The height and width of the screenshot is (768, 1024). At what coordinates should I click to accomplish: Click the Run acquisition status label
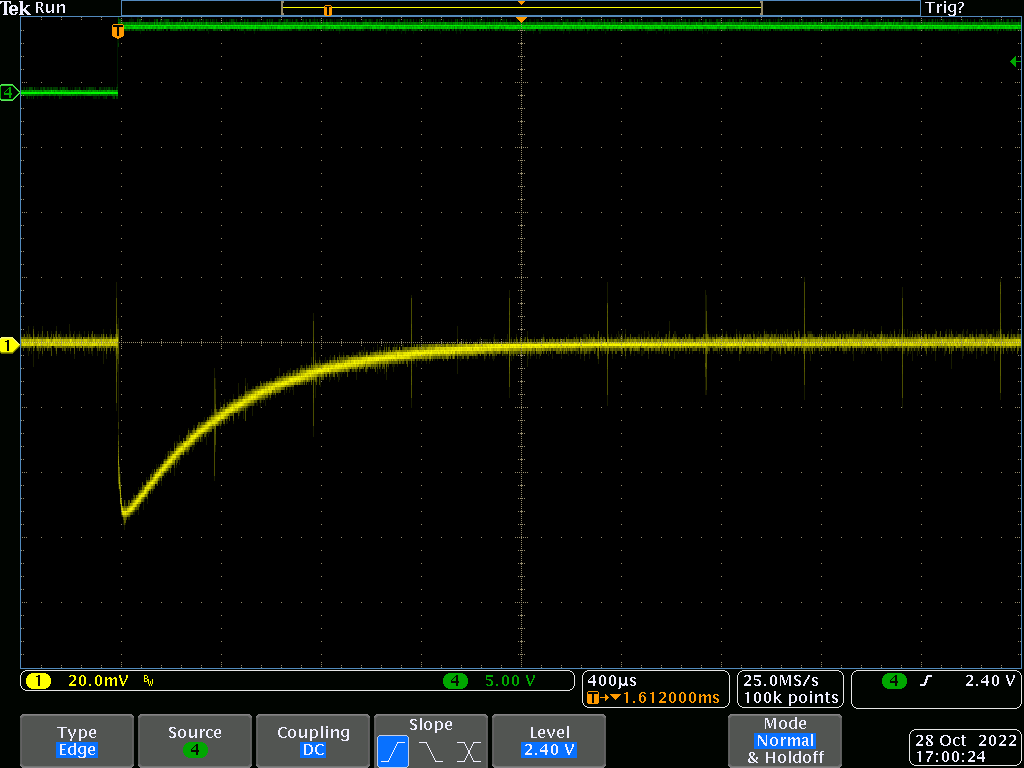coord(50,8)
